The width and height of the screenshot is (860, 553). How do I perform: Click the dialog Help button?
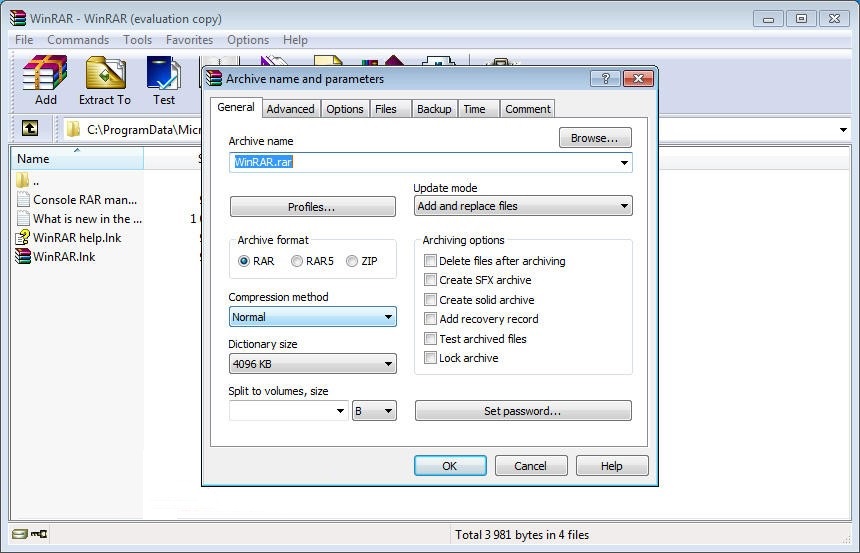pos(612,466)
